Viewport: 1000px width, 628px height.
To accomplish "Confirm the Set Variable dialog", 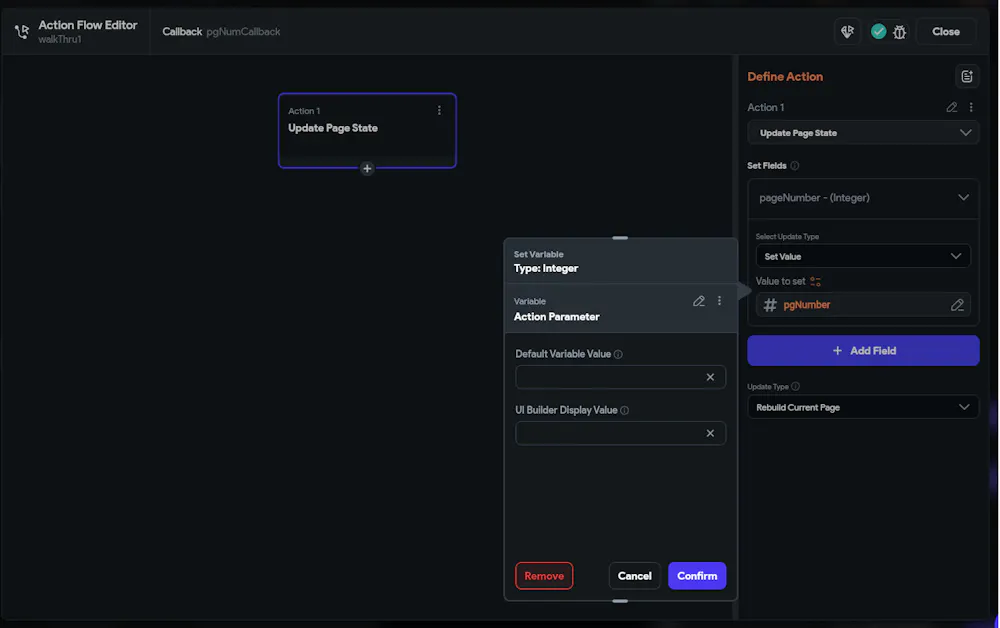I will click(x=696, y=576).
